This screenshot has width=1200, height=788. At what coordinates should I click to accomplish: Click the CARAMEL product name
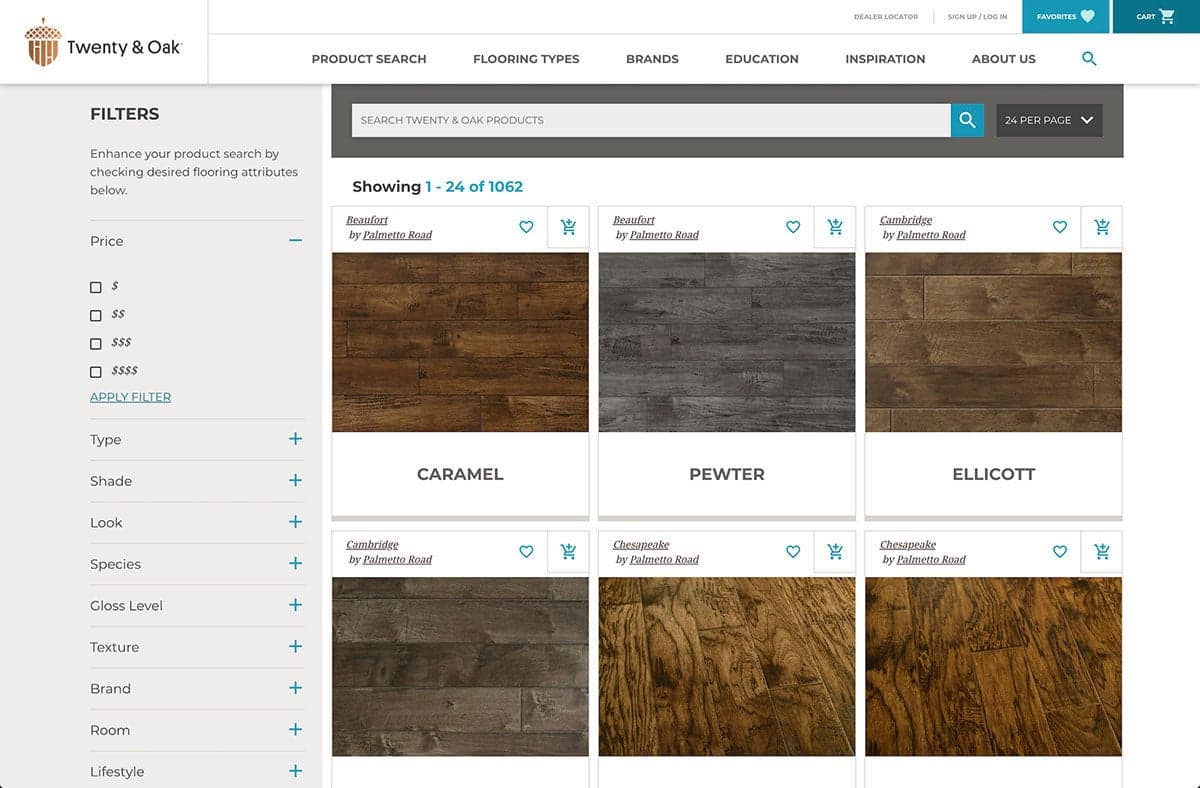tap(460, 474)
